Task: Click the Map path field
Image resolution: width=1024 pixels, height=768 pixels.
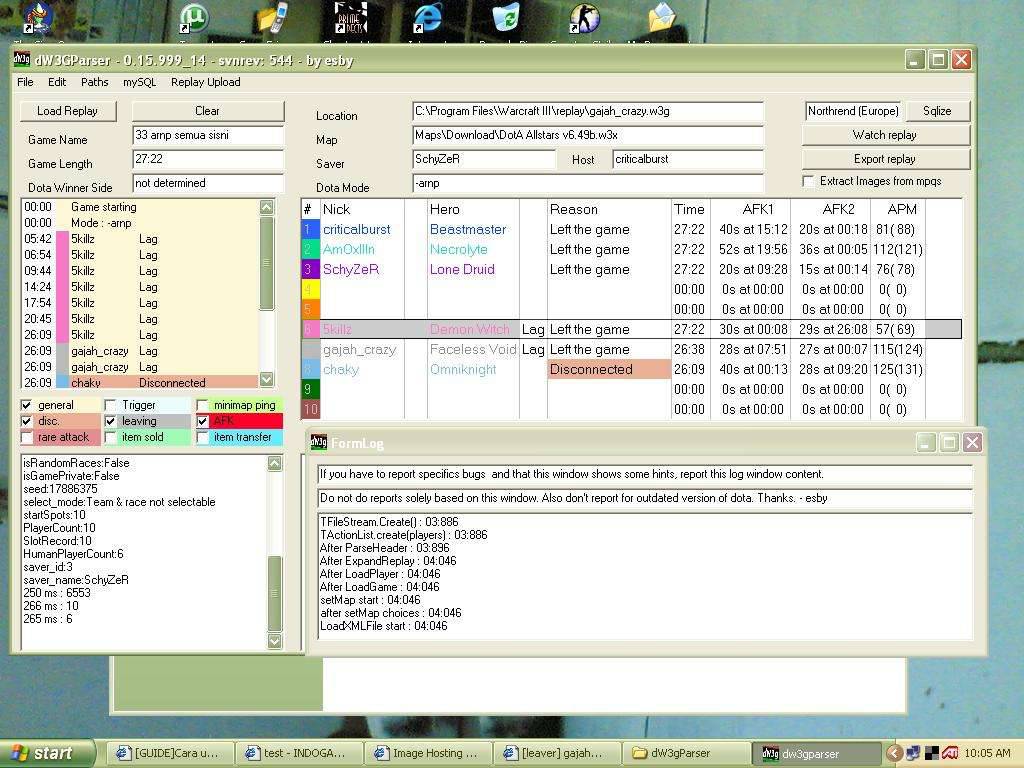Action: (x=588, y=136)
